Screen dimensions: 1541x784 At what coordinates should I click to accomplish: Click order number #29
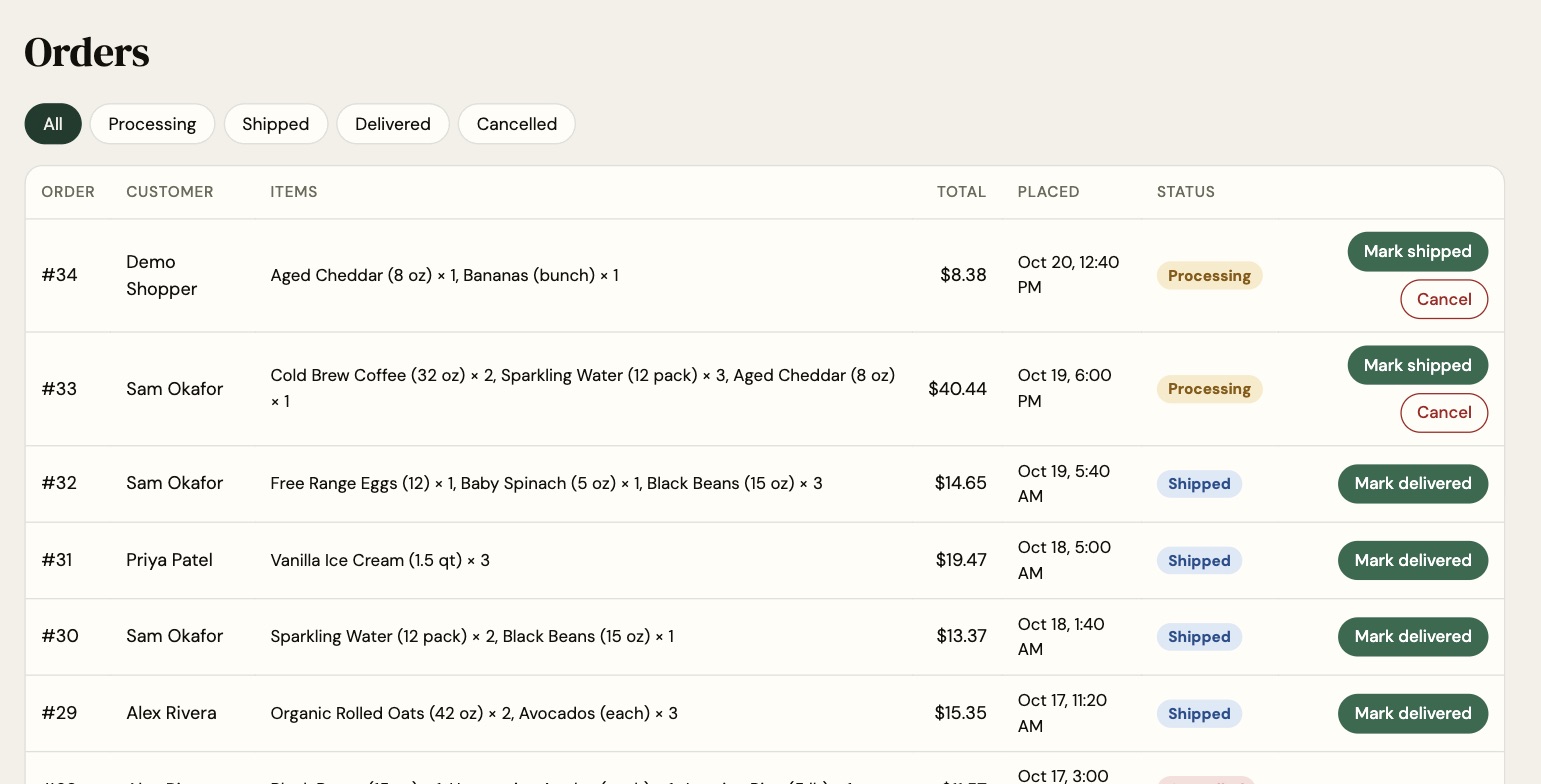point(59,713)
